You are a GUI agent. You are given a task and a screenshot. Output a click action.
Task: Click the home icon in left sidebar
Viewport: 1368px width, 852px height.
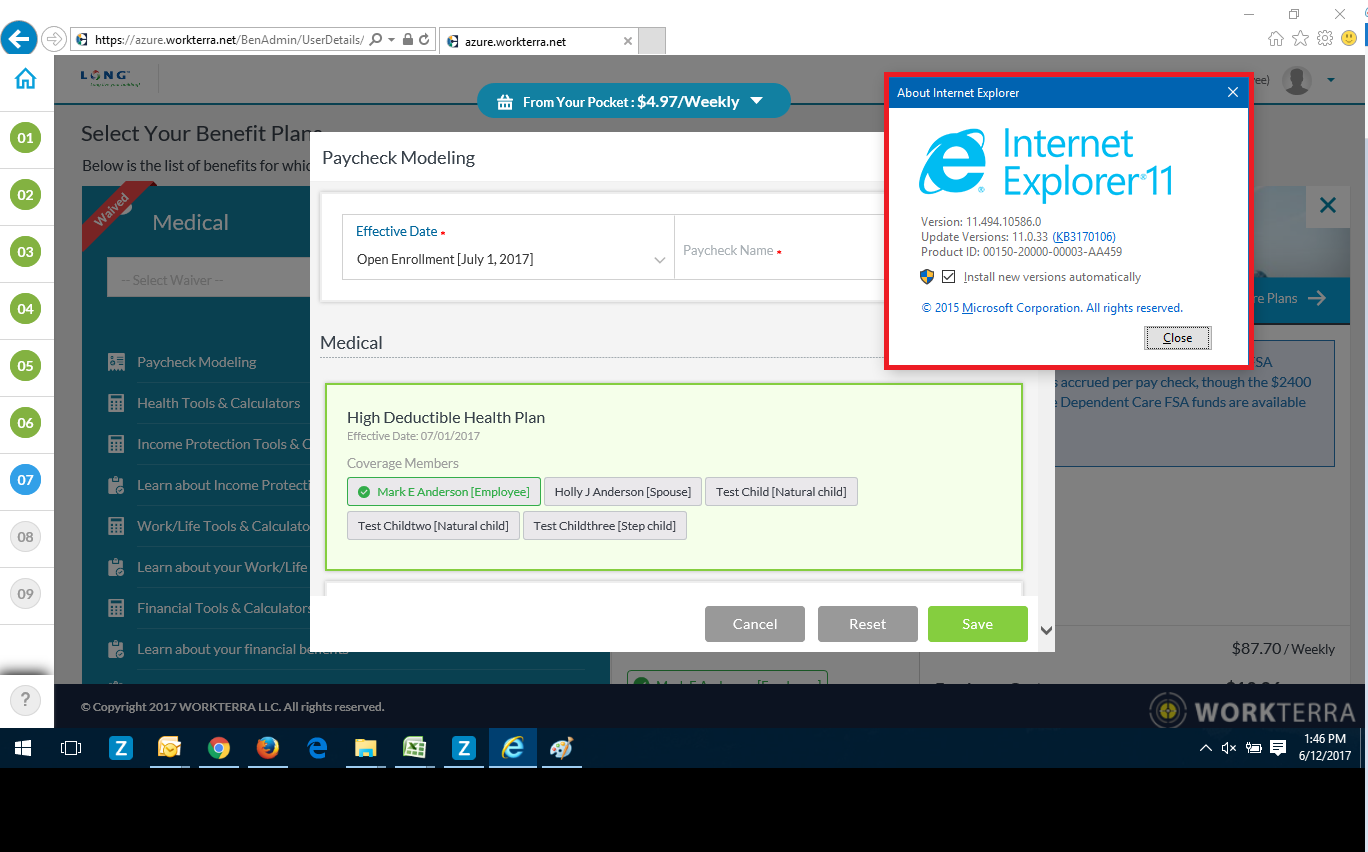(25, 79)
